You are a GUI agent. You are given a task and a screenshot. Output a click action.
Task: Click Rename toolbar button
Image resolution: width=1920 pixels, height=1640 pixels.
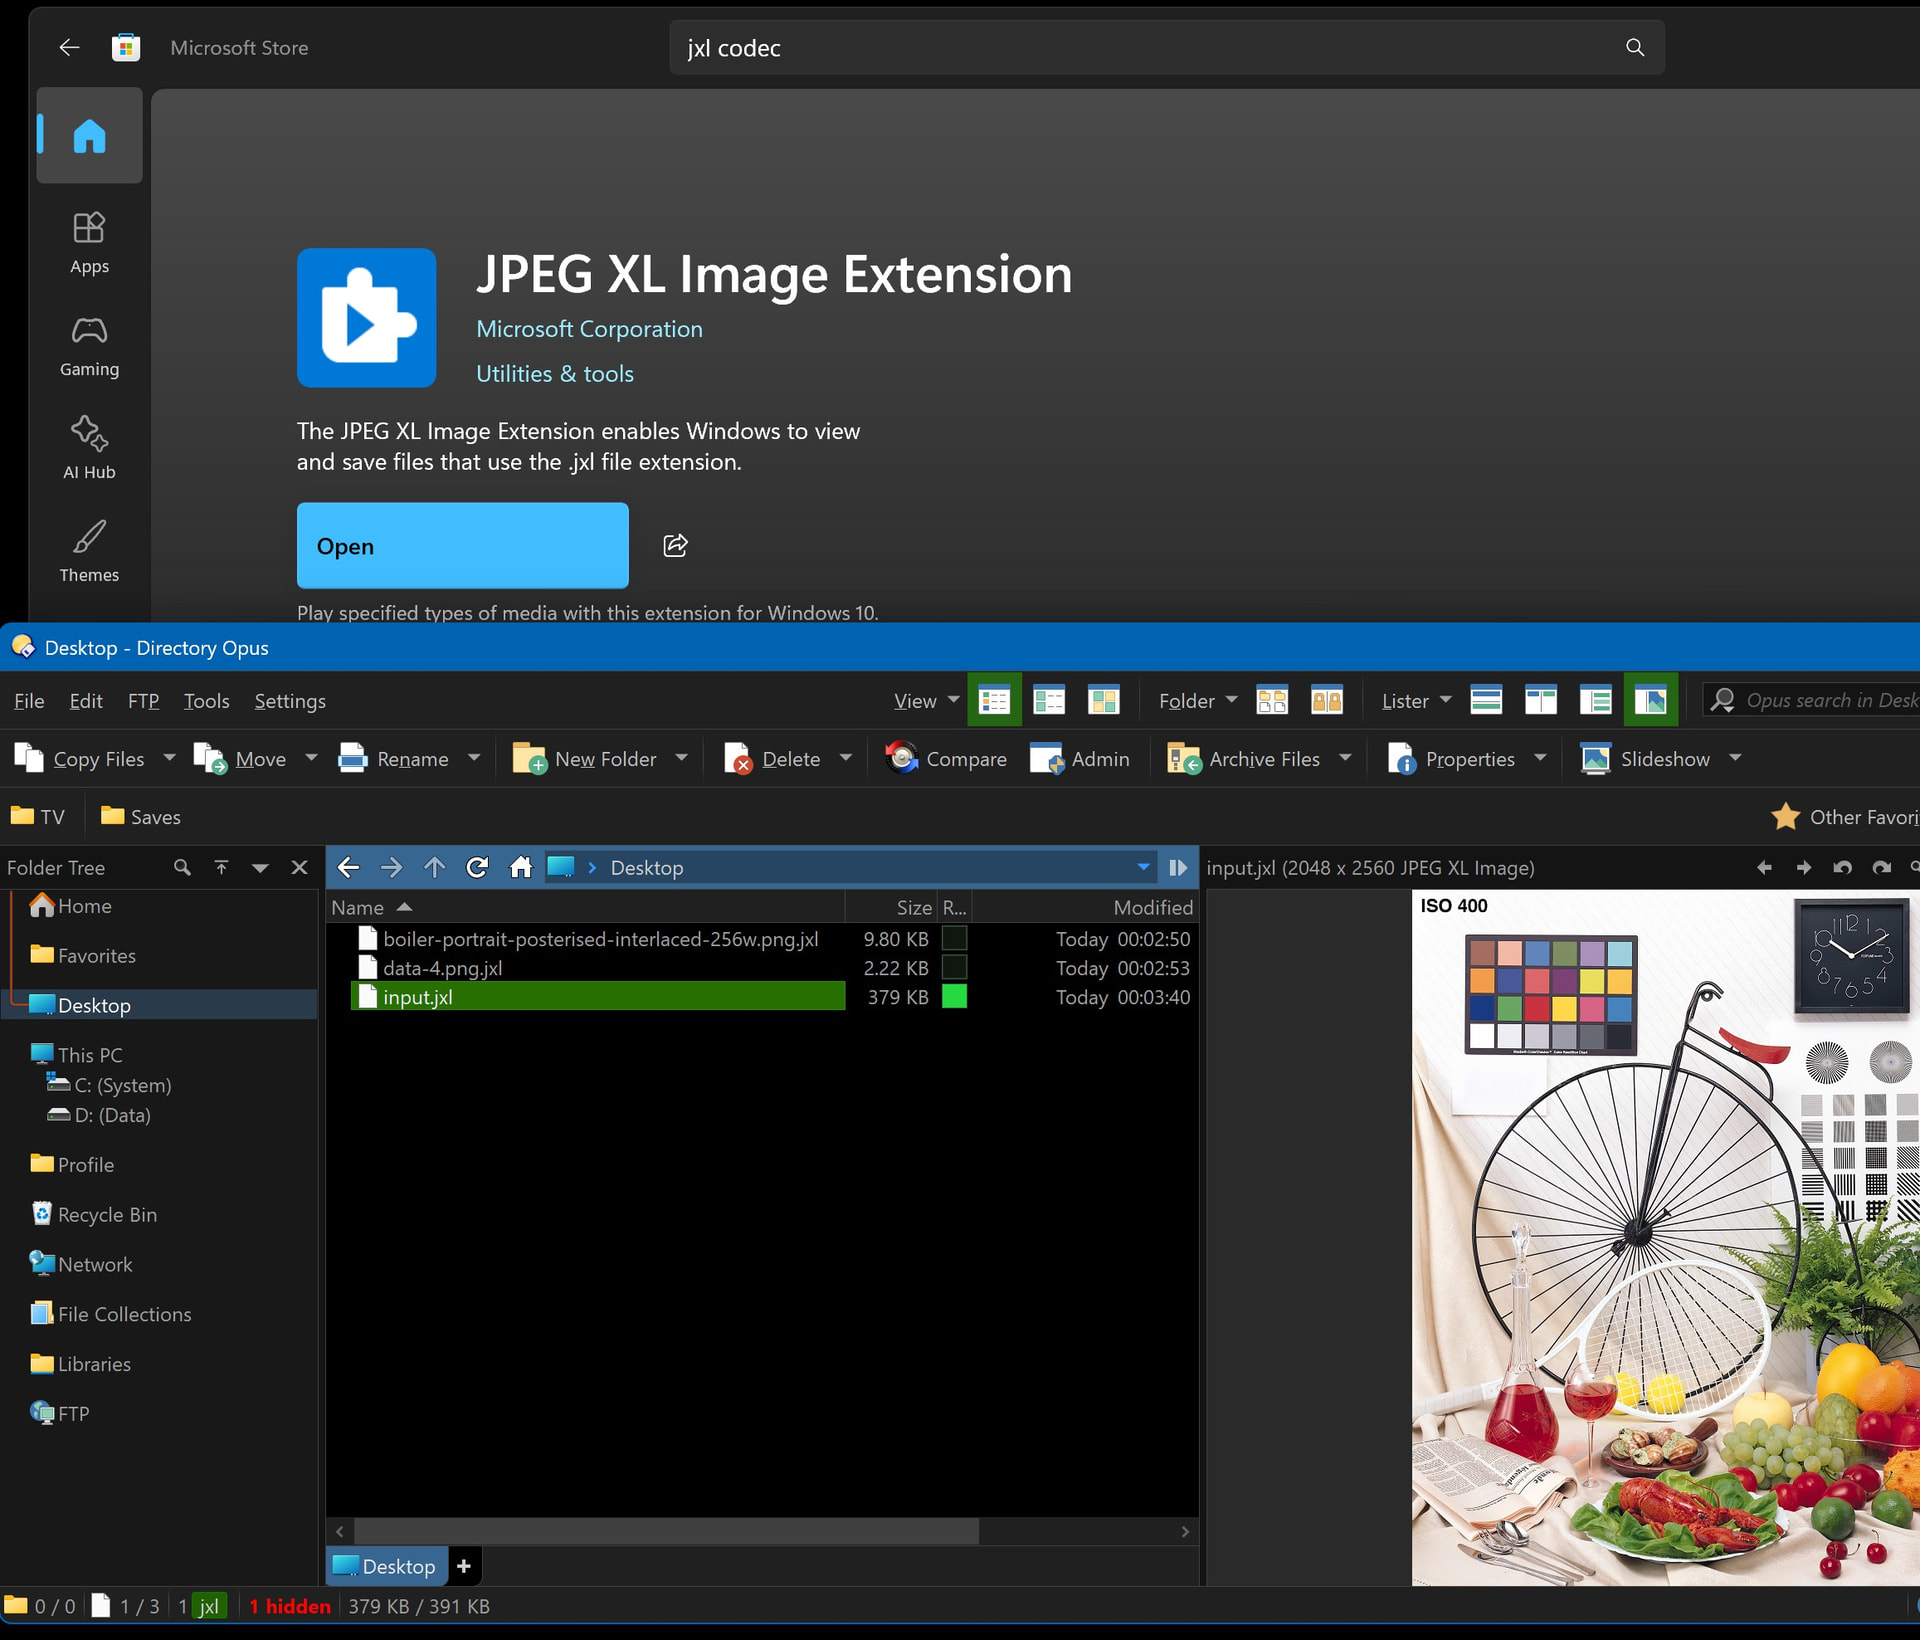(x=394, y=759)
